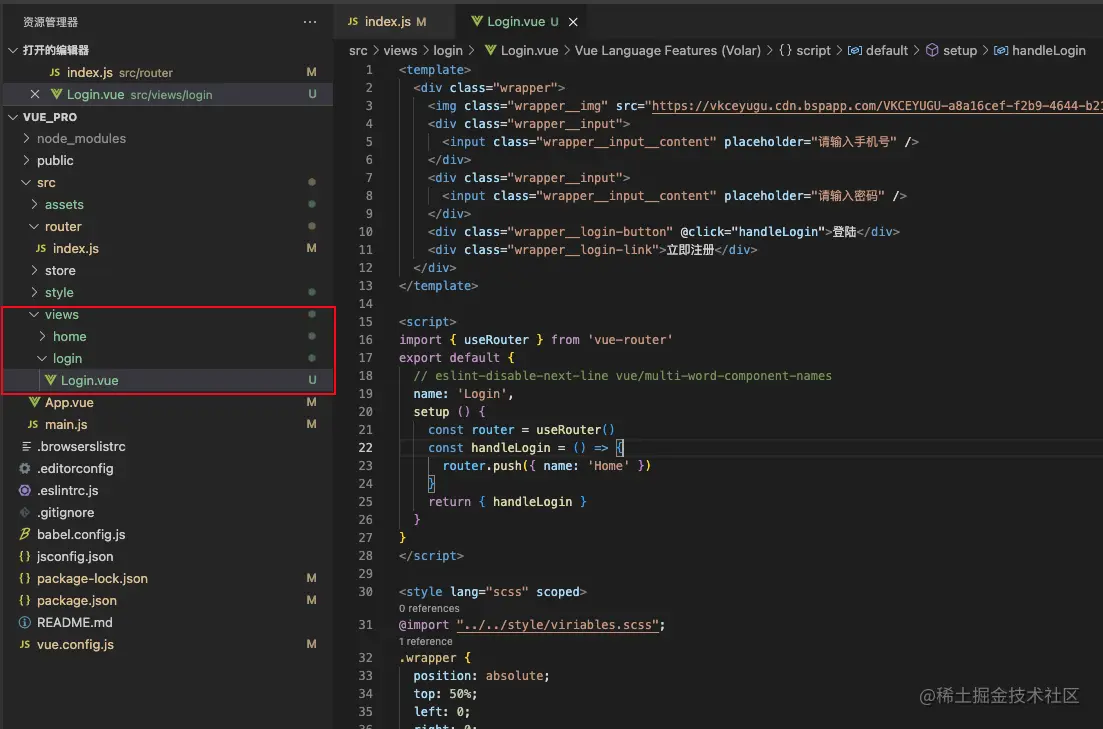This screenshot has width=1103, height=729.
Task: Close Login.vue tab with X
Action: coord(573,22)
